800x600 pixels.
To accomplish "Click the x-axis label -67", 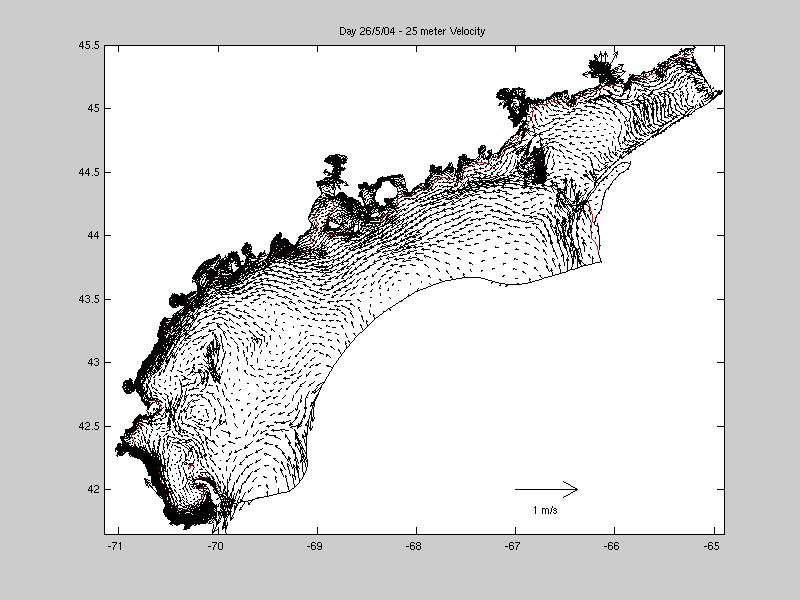I will (x=513, y=546).
